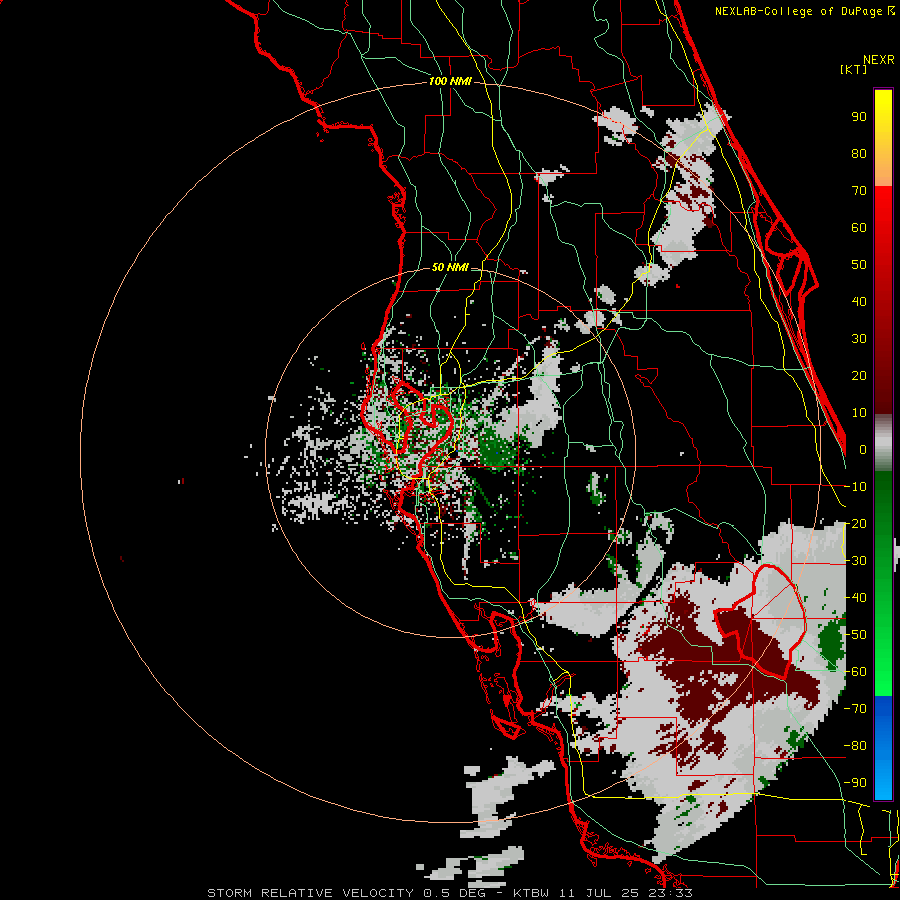Click the NEXR label above the scale
This screenshot has height=900, width=900.
click(x=879, y=59)
